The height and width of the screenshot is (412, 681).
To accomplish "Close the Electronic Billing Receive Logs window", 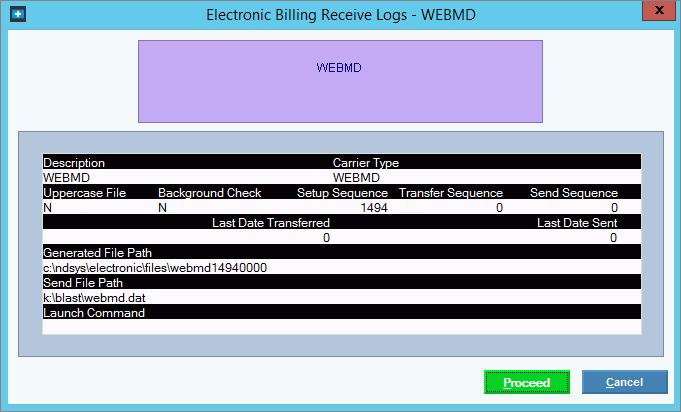I will point(658,10).
